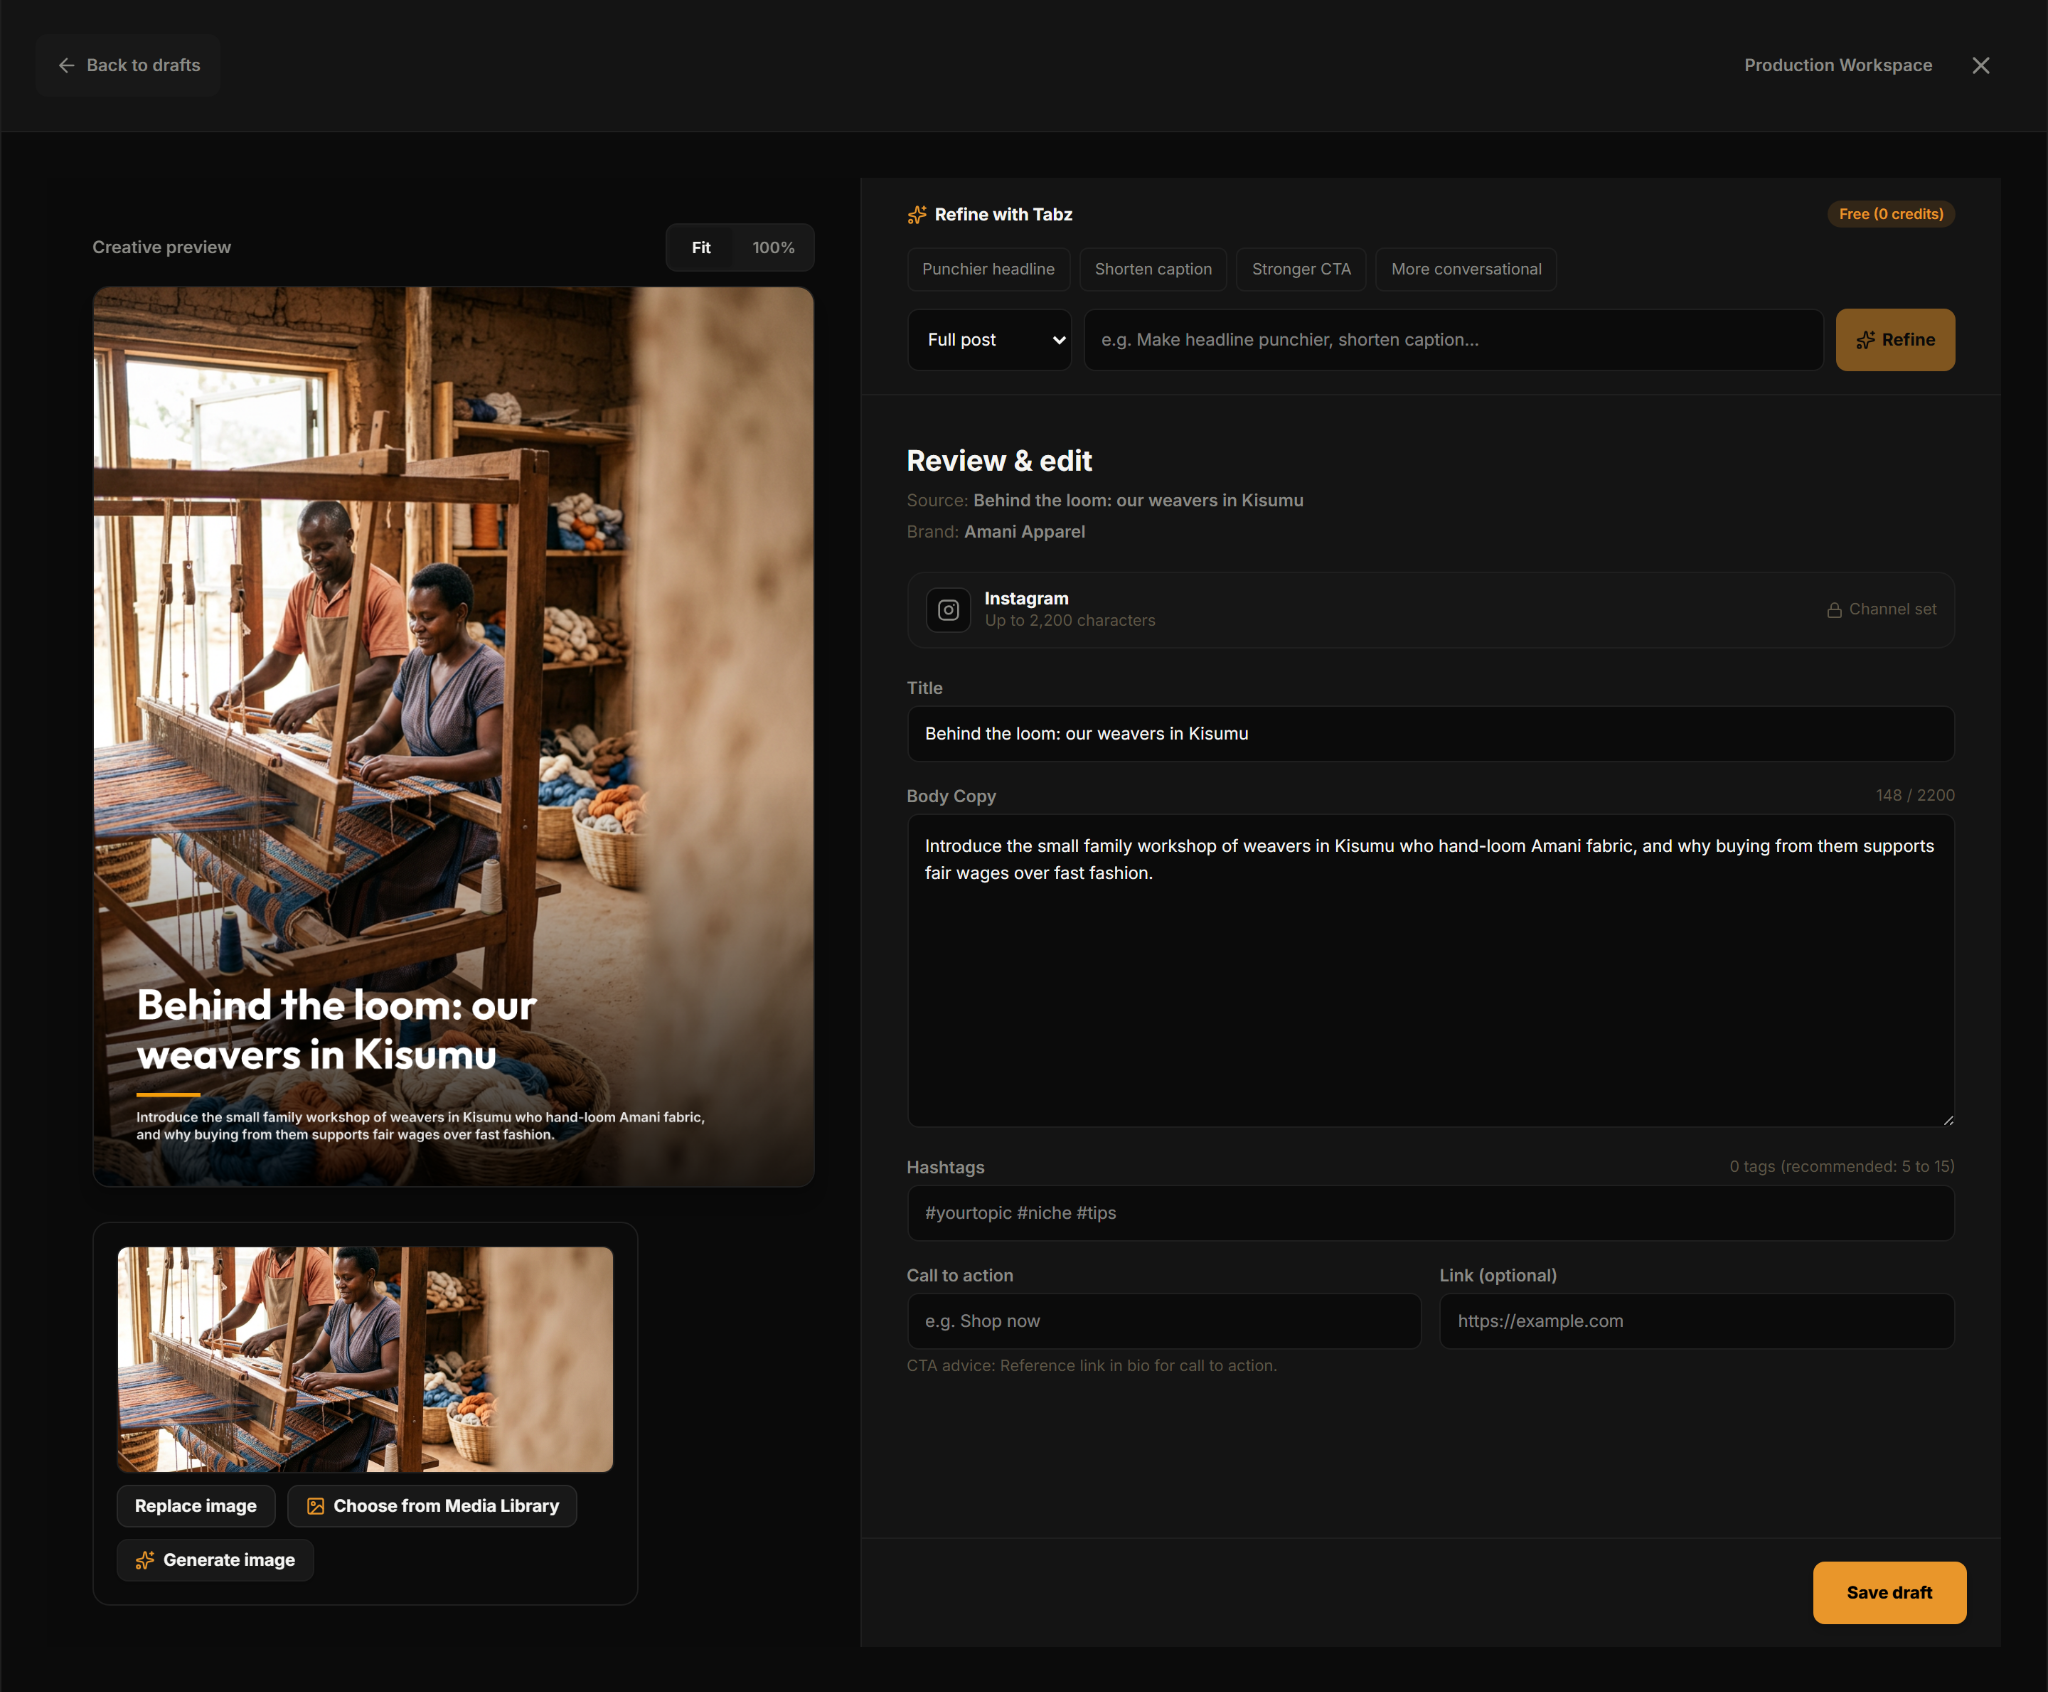The width and height of the screenshot is (2048, 1692).
Task: Save the draft
Action: pos(1889,1593)
